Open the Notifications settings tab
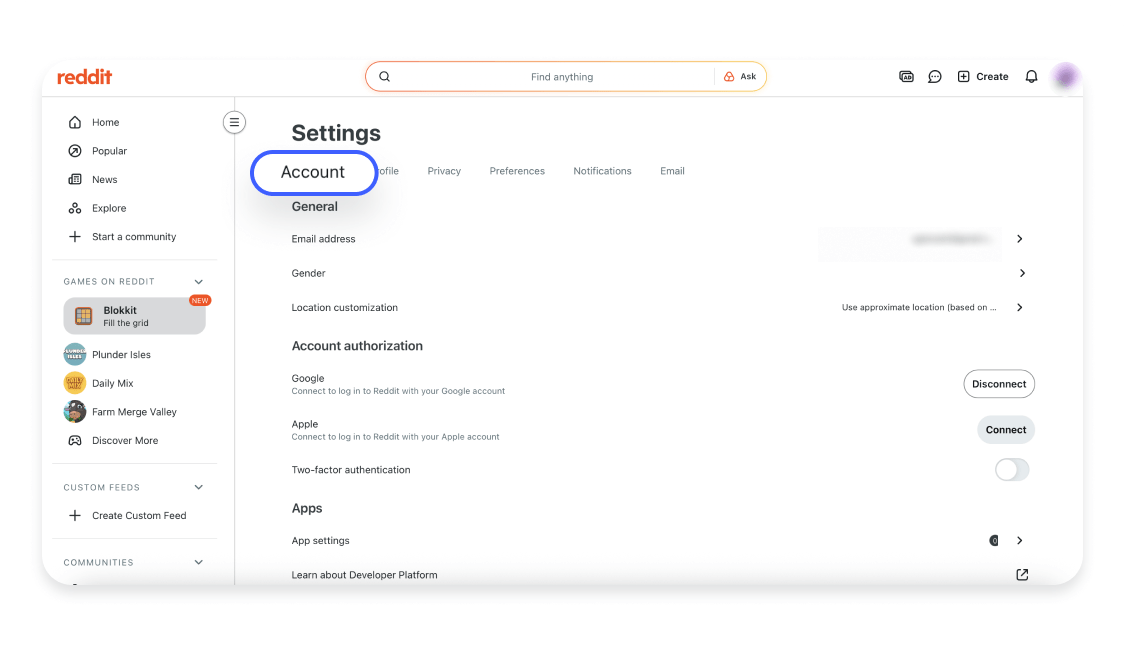Image resolution: width=1125 pixels, height=645 pixels. tap(602, 170)
